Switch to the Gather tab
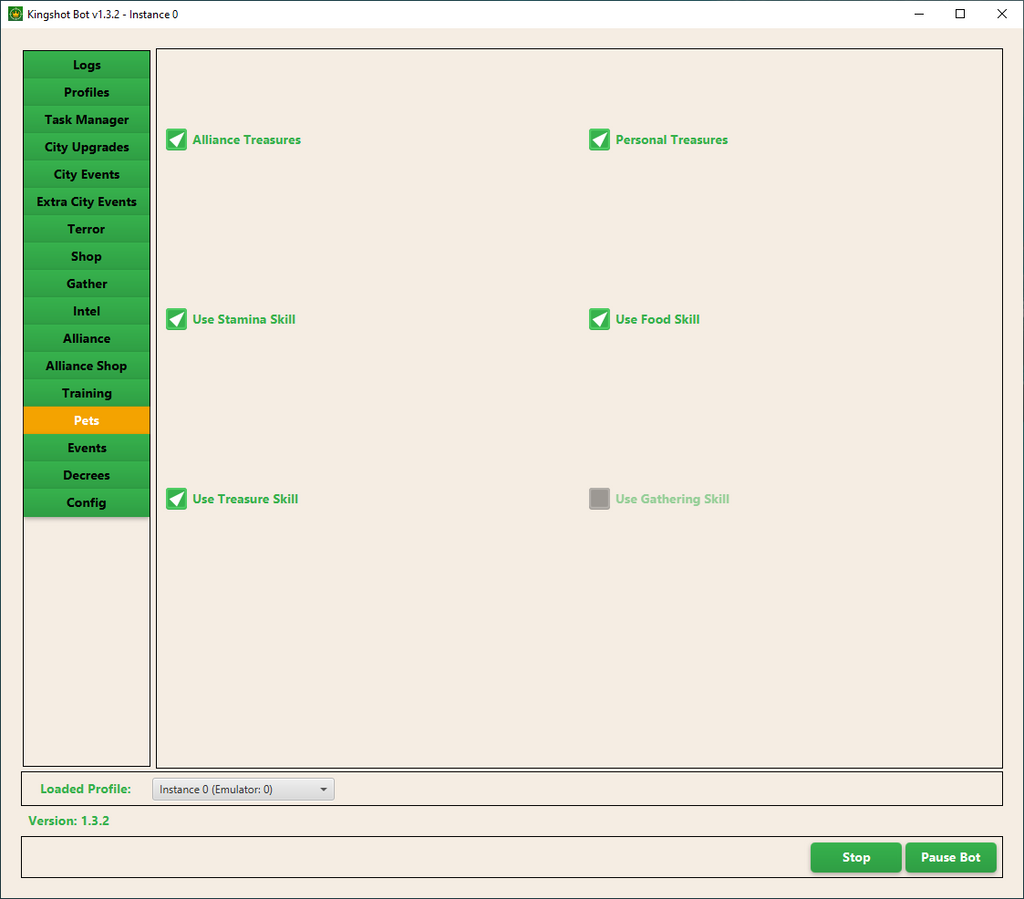This screenshot has height=899, width=1024. tap(87, 284)
